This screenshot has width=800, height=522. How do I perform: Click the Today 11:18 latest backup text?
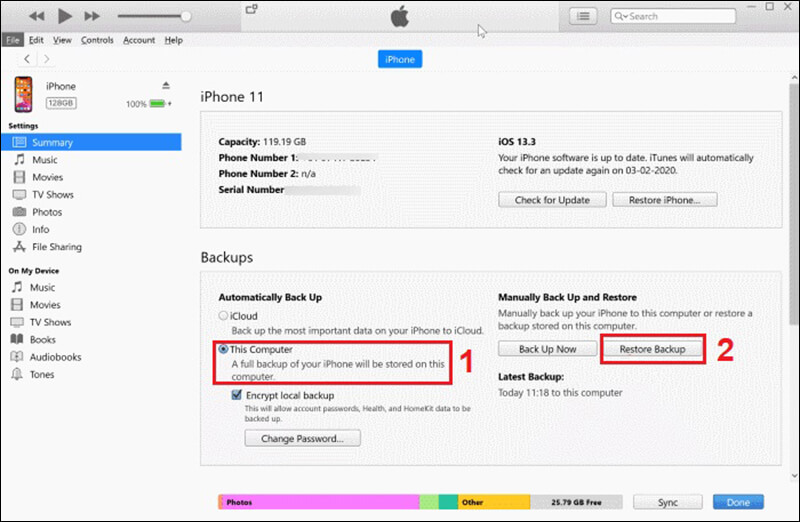(x=560, y=392)
